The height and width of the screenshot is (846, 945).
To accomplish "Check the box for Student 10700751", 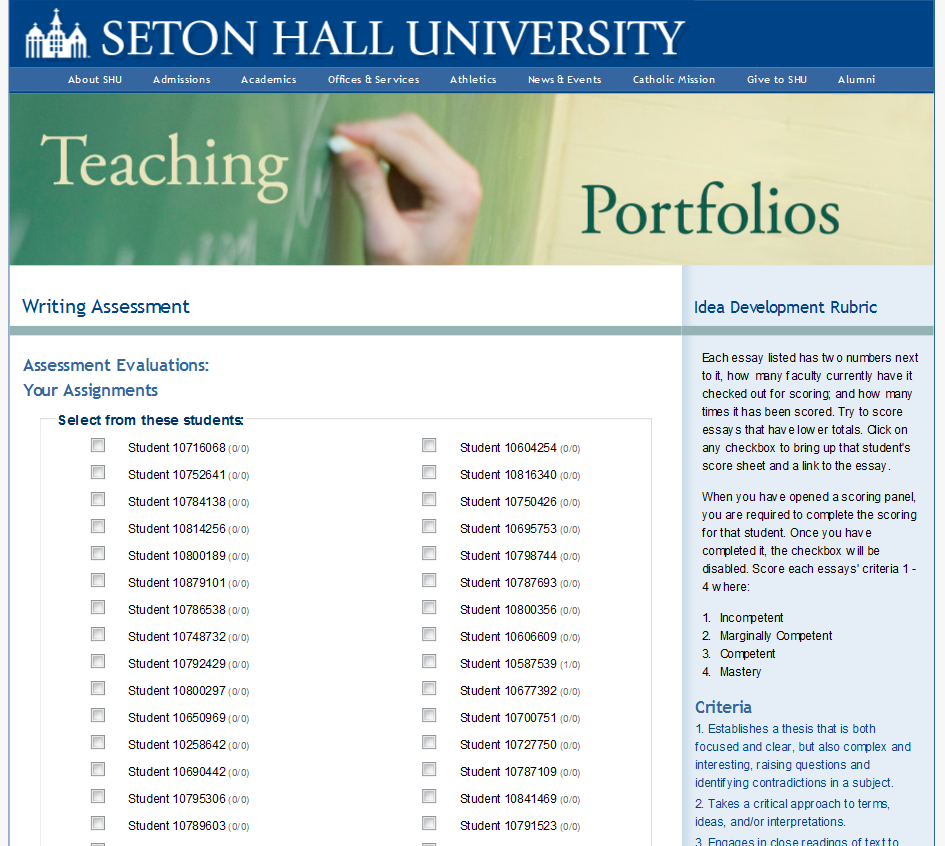I will (x=429, y=715).
